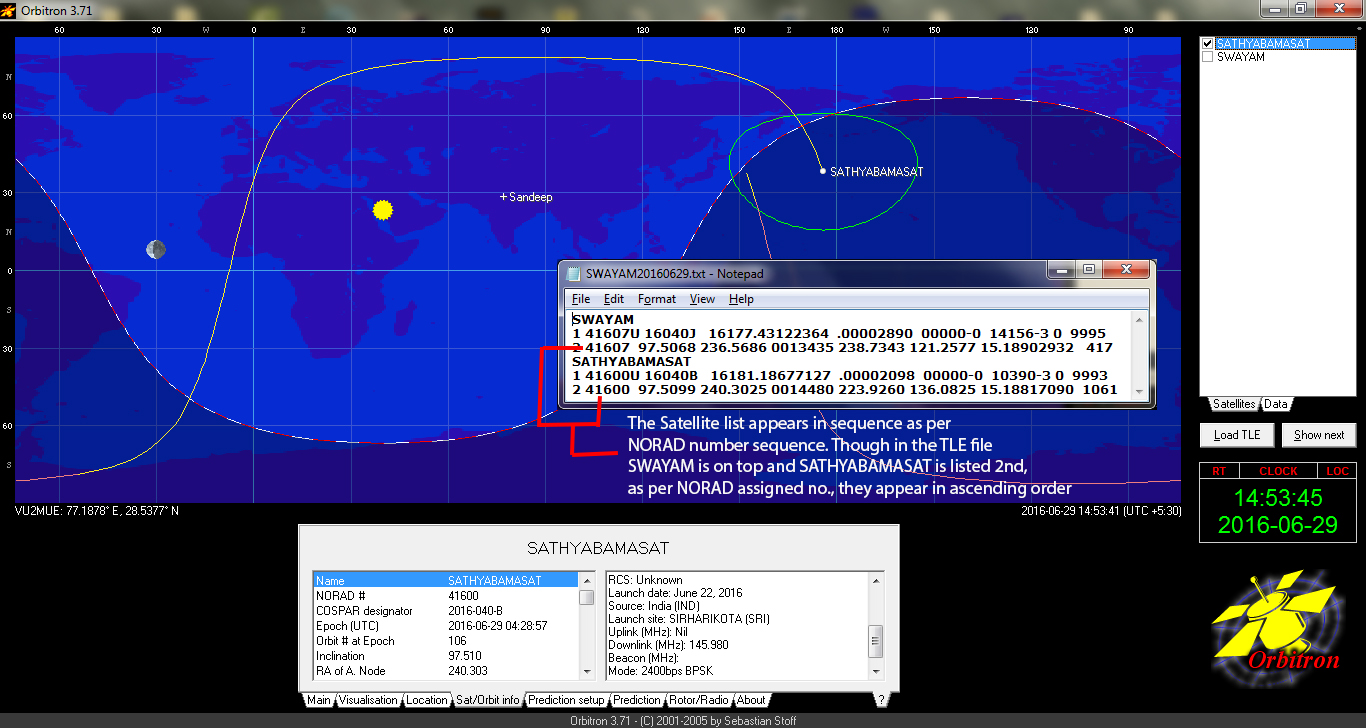Switch to the Prediction setup tab

tap(566, 700)
